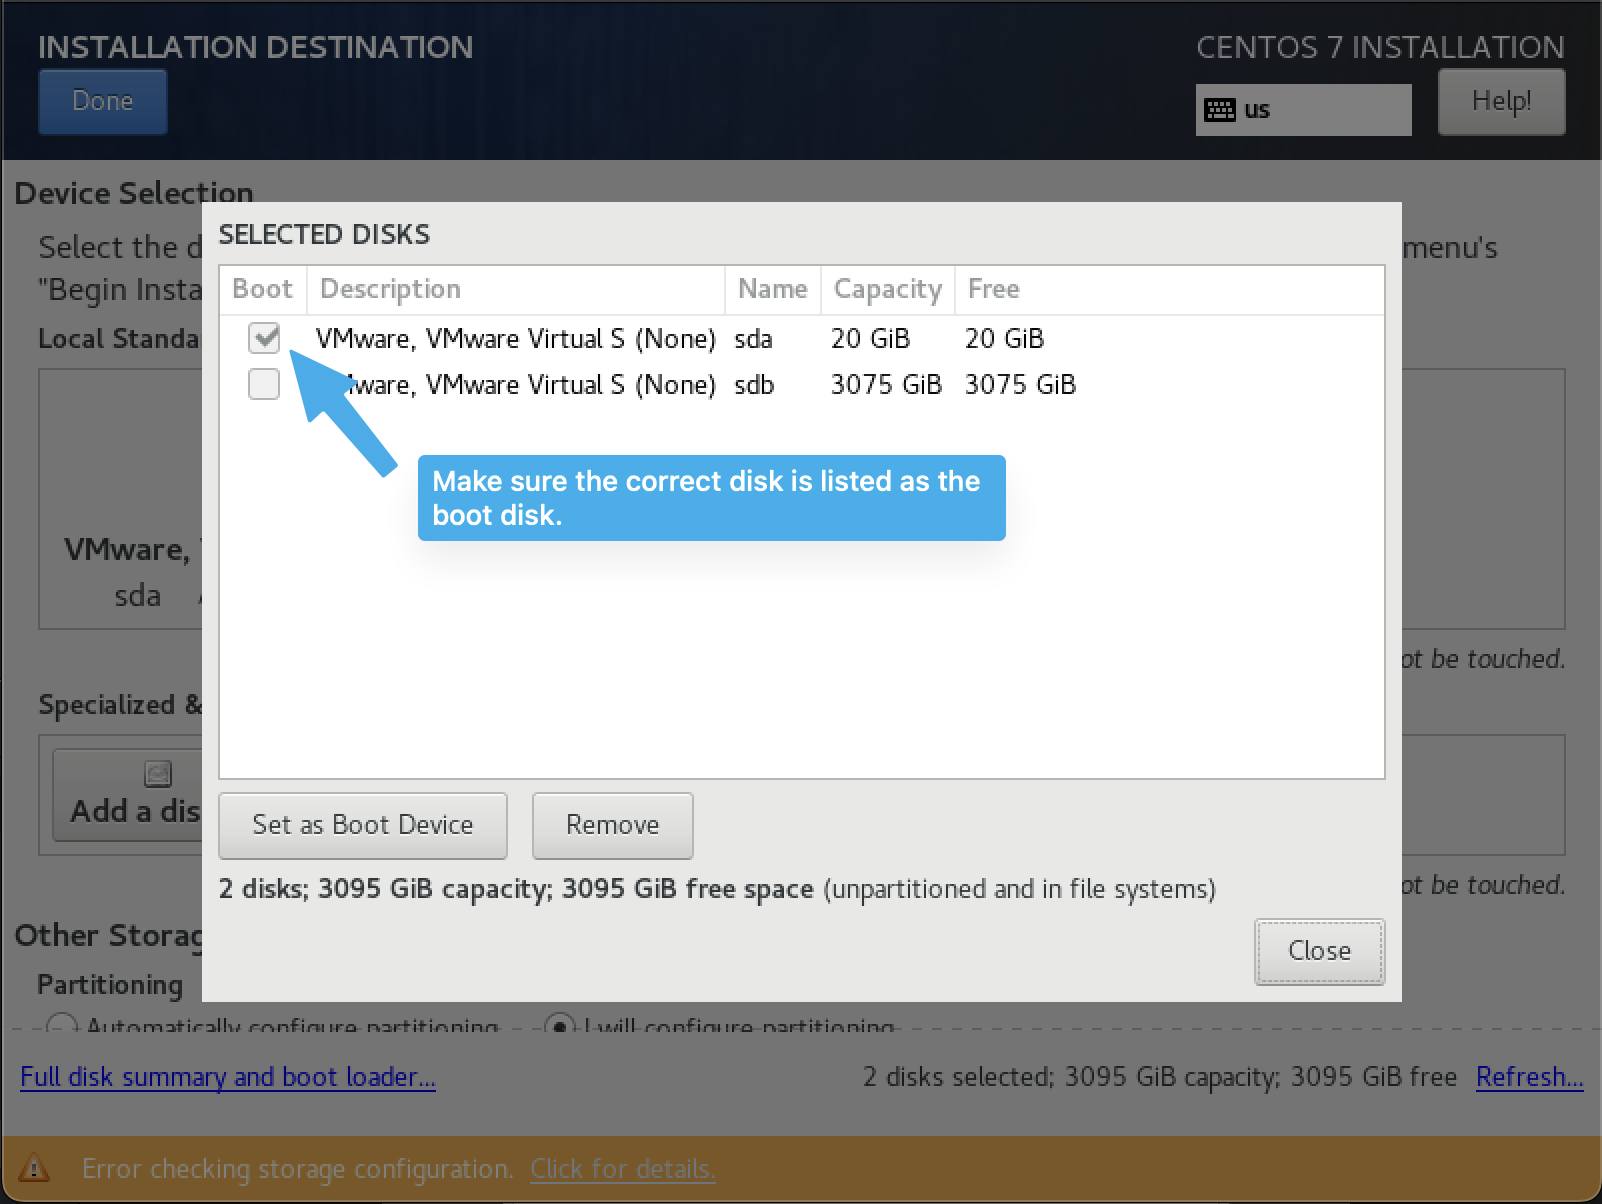Close the Selected Disks dialog
This screenshot has height=1204, width=1602.
(1318, 951)
